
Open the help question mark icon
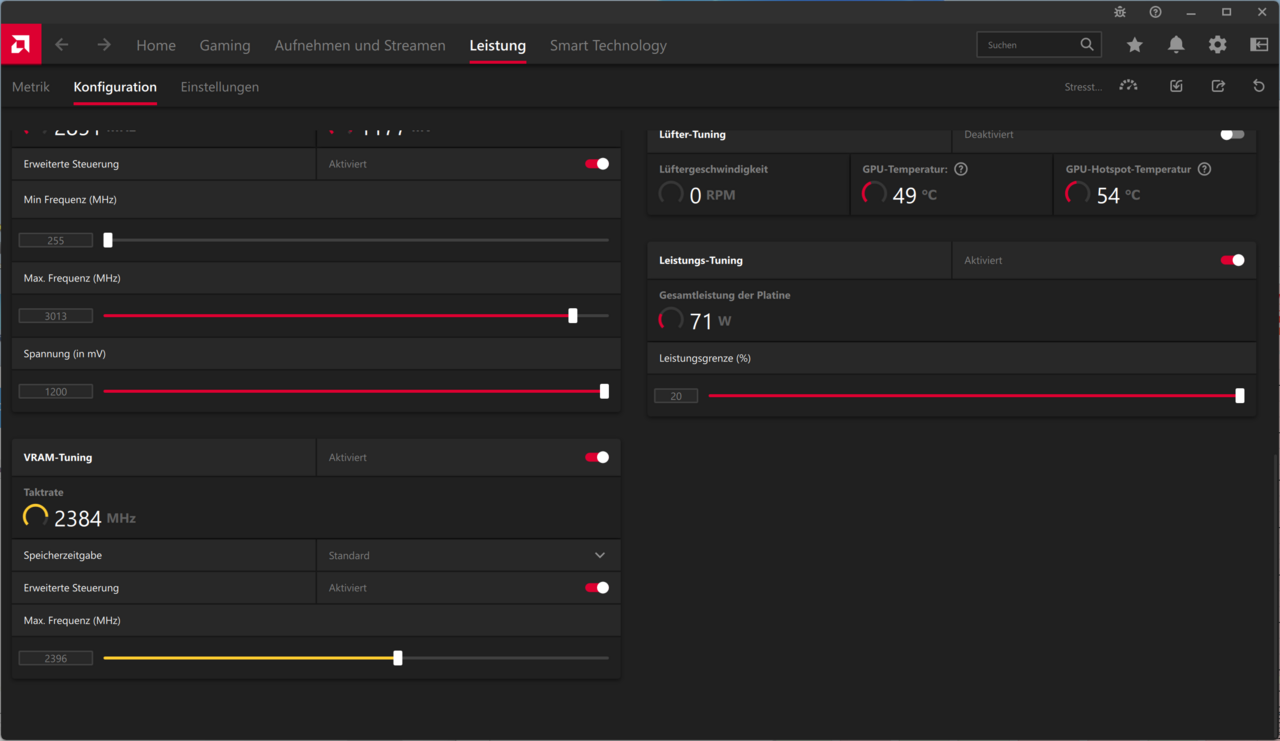1156,12
